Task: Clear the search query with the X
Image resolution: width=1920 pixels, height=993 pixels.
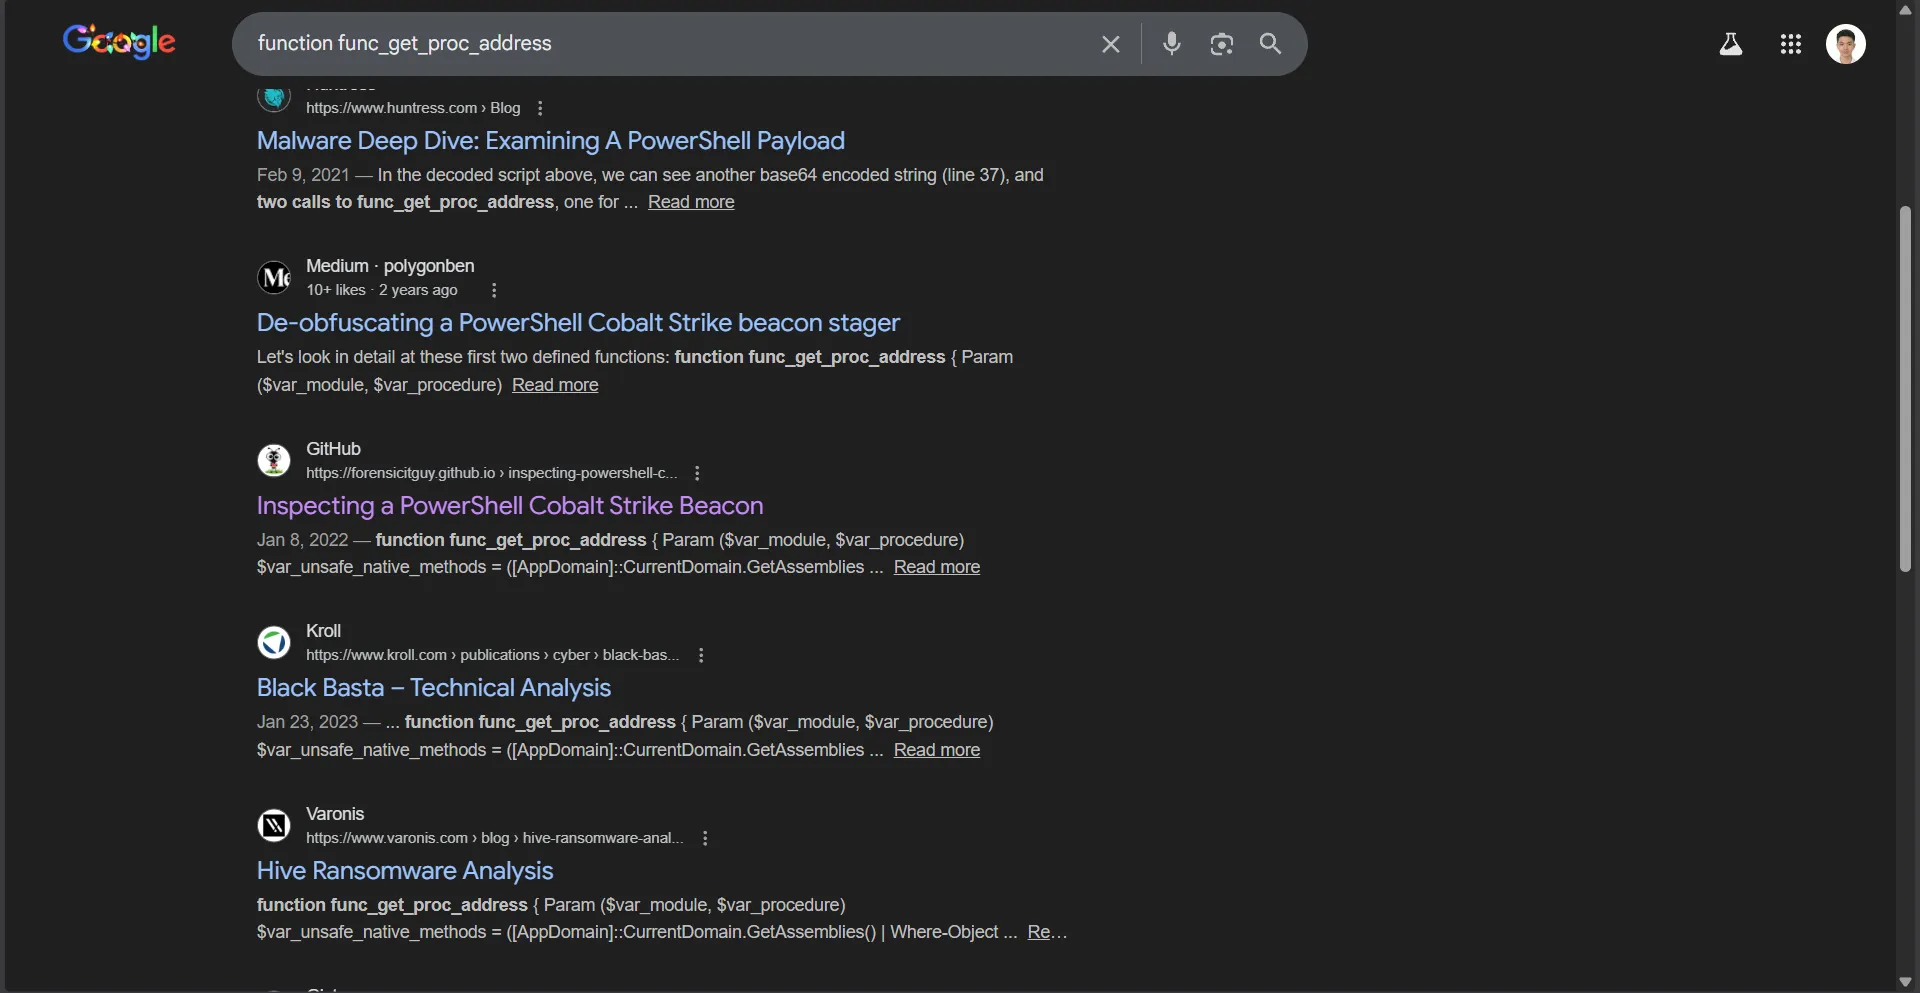Action: (x=1111, y=44)
